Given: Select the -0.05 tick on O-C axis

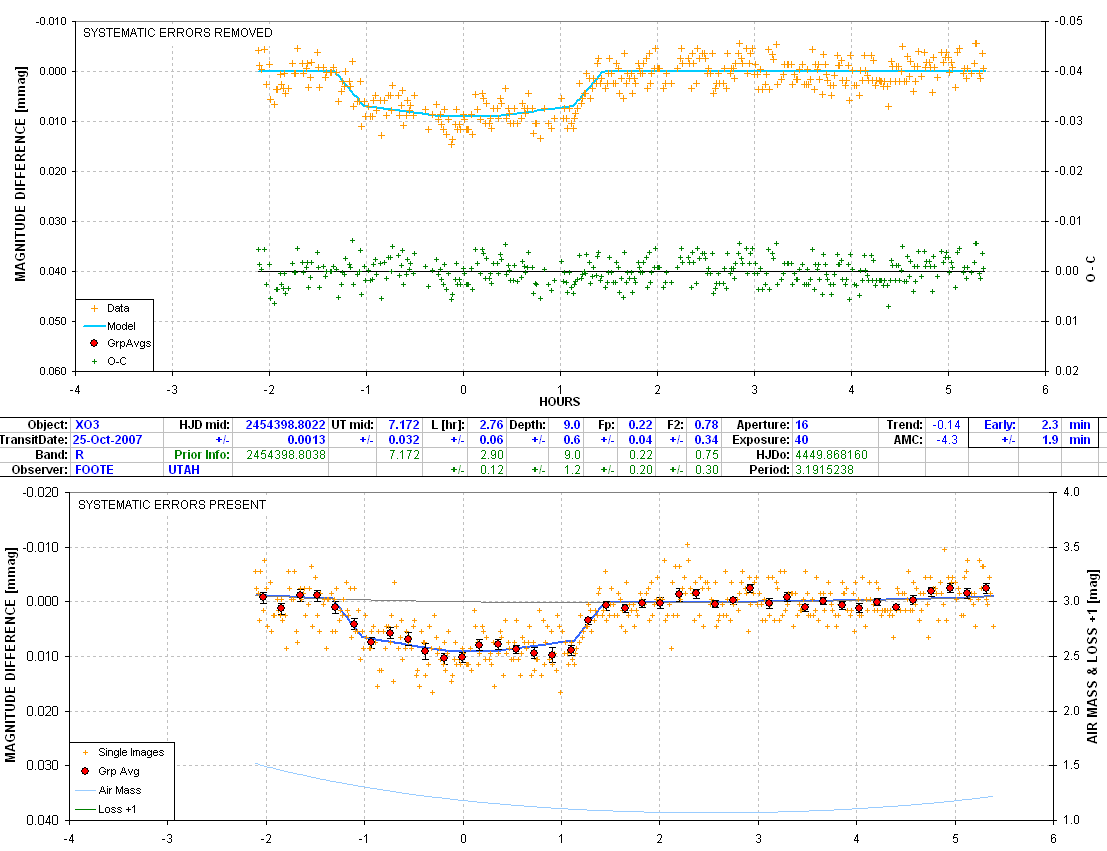Looking at the screenshot, I should click(1068, 21).
